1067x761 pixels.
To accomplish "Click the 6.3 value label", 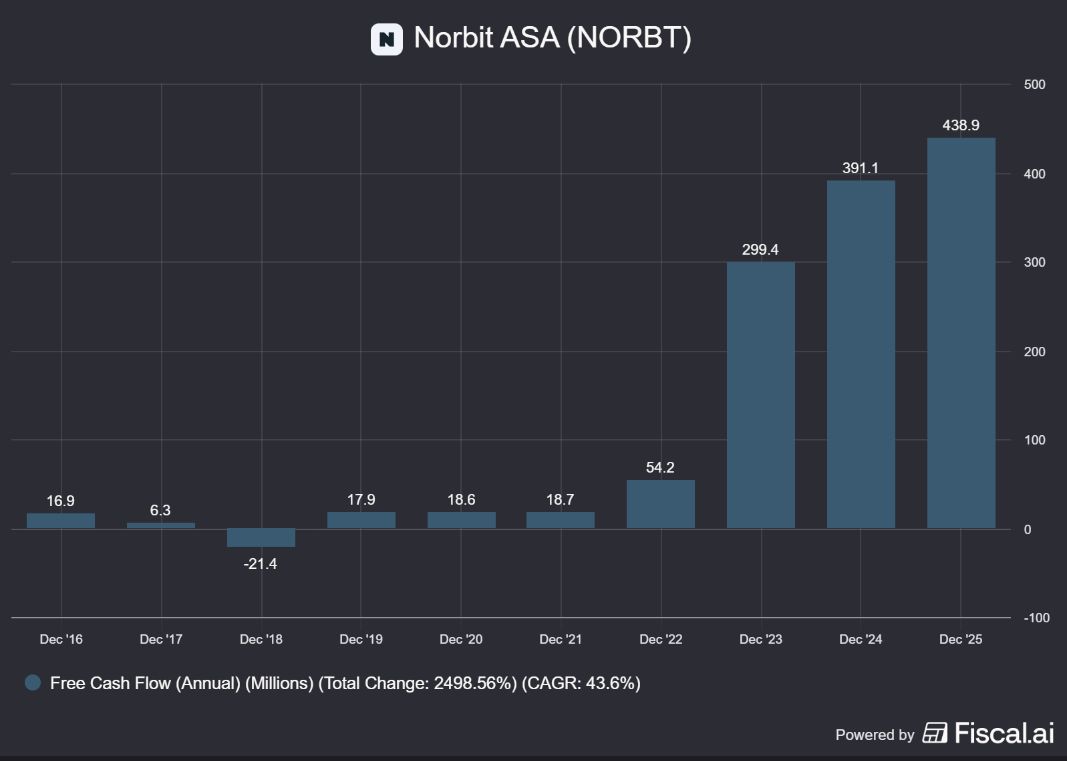I will (161, 511).
